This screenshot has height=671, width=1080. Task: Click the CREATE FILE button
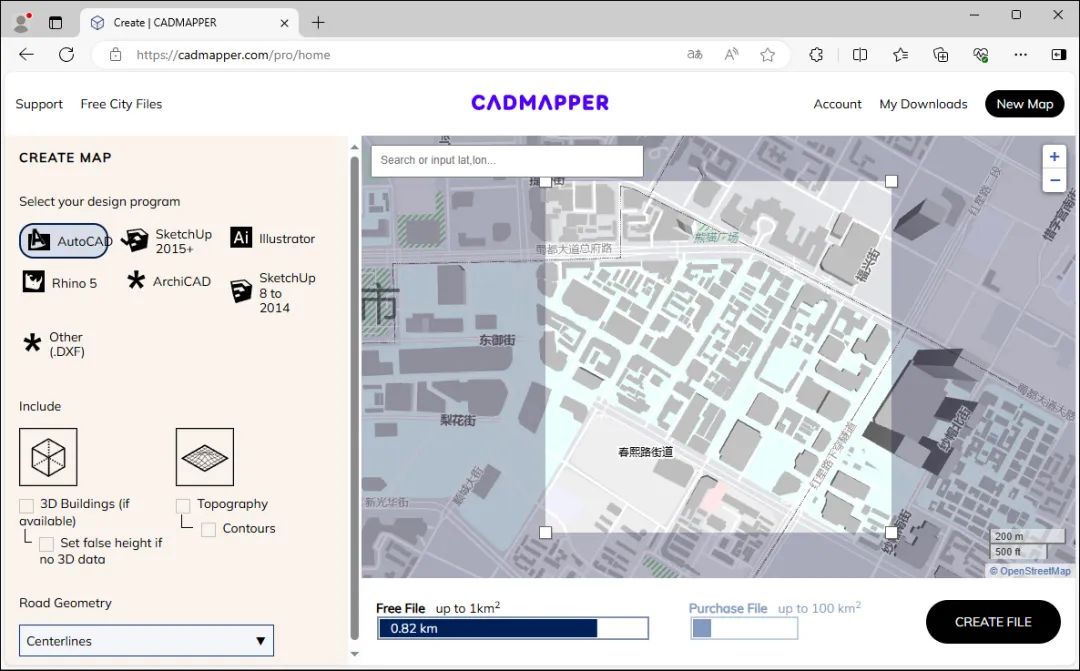(x=993, y=621)
